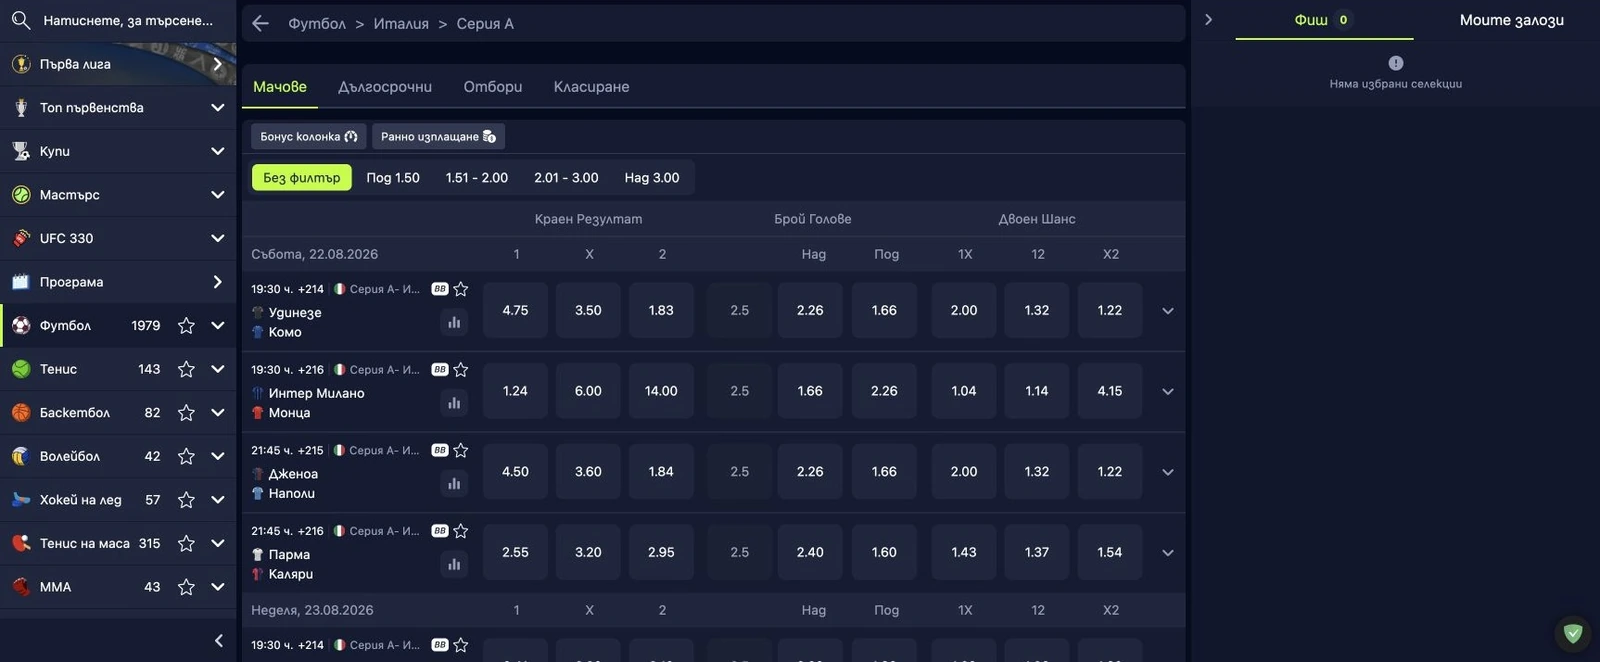
Task: Open stats chart for Интер Милано vs Монца
Action: [454, 403]
